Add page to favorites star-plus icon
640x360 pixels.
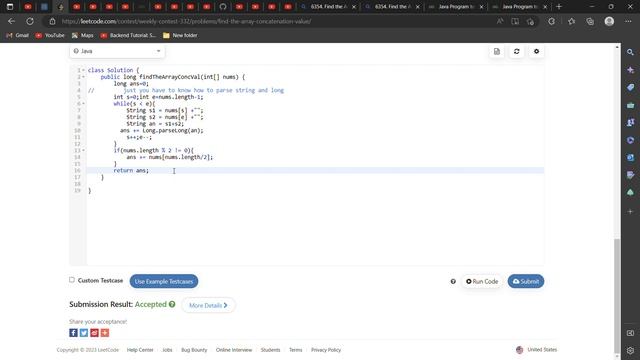530,21
